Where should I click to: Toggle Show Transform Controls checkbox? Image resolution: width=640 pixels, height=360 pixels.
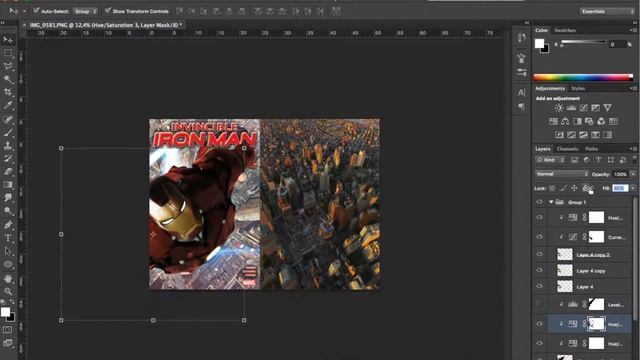pyautogui.click(x=107, y=11)
